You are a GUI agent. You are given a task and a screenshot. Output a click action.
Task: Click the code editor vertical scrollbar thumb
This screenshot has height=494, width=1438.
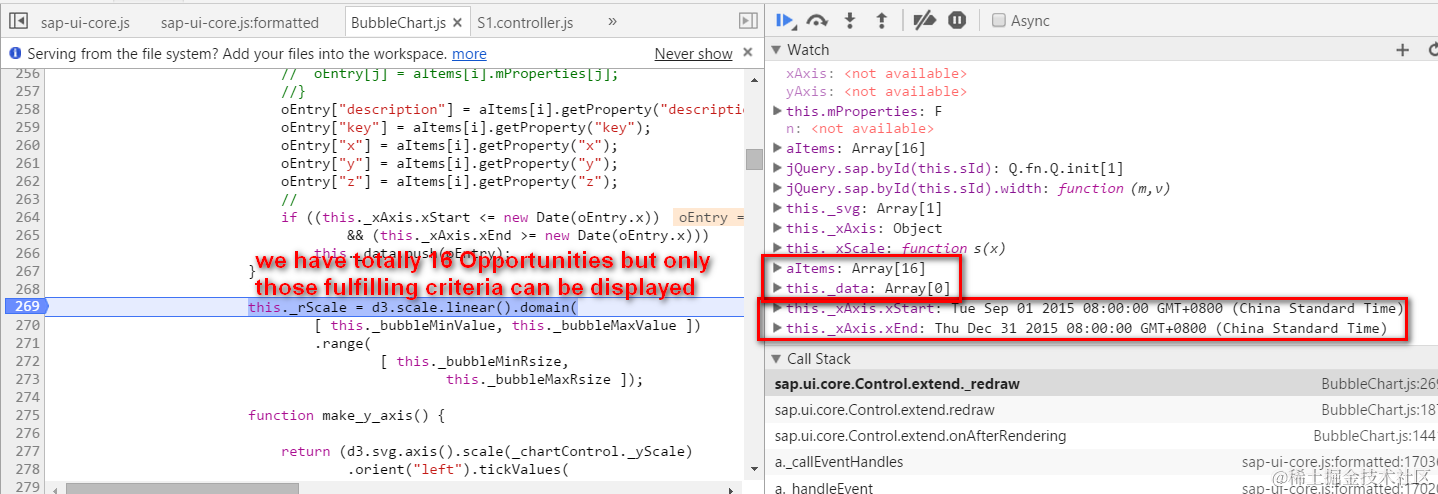[754, 160]
